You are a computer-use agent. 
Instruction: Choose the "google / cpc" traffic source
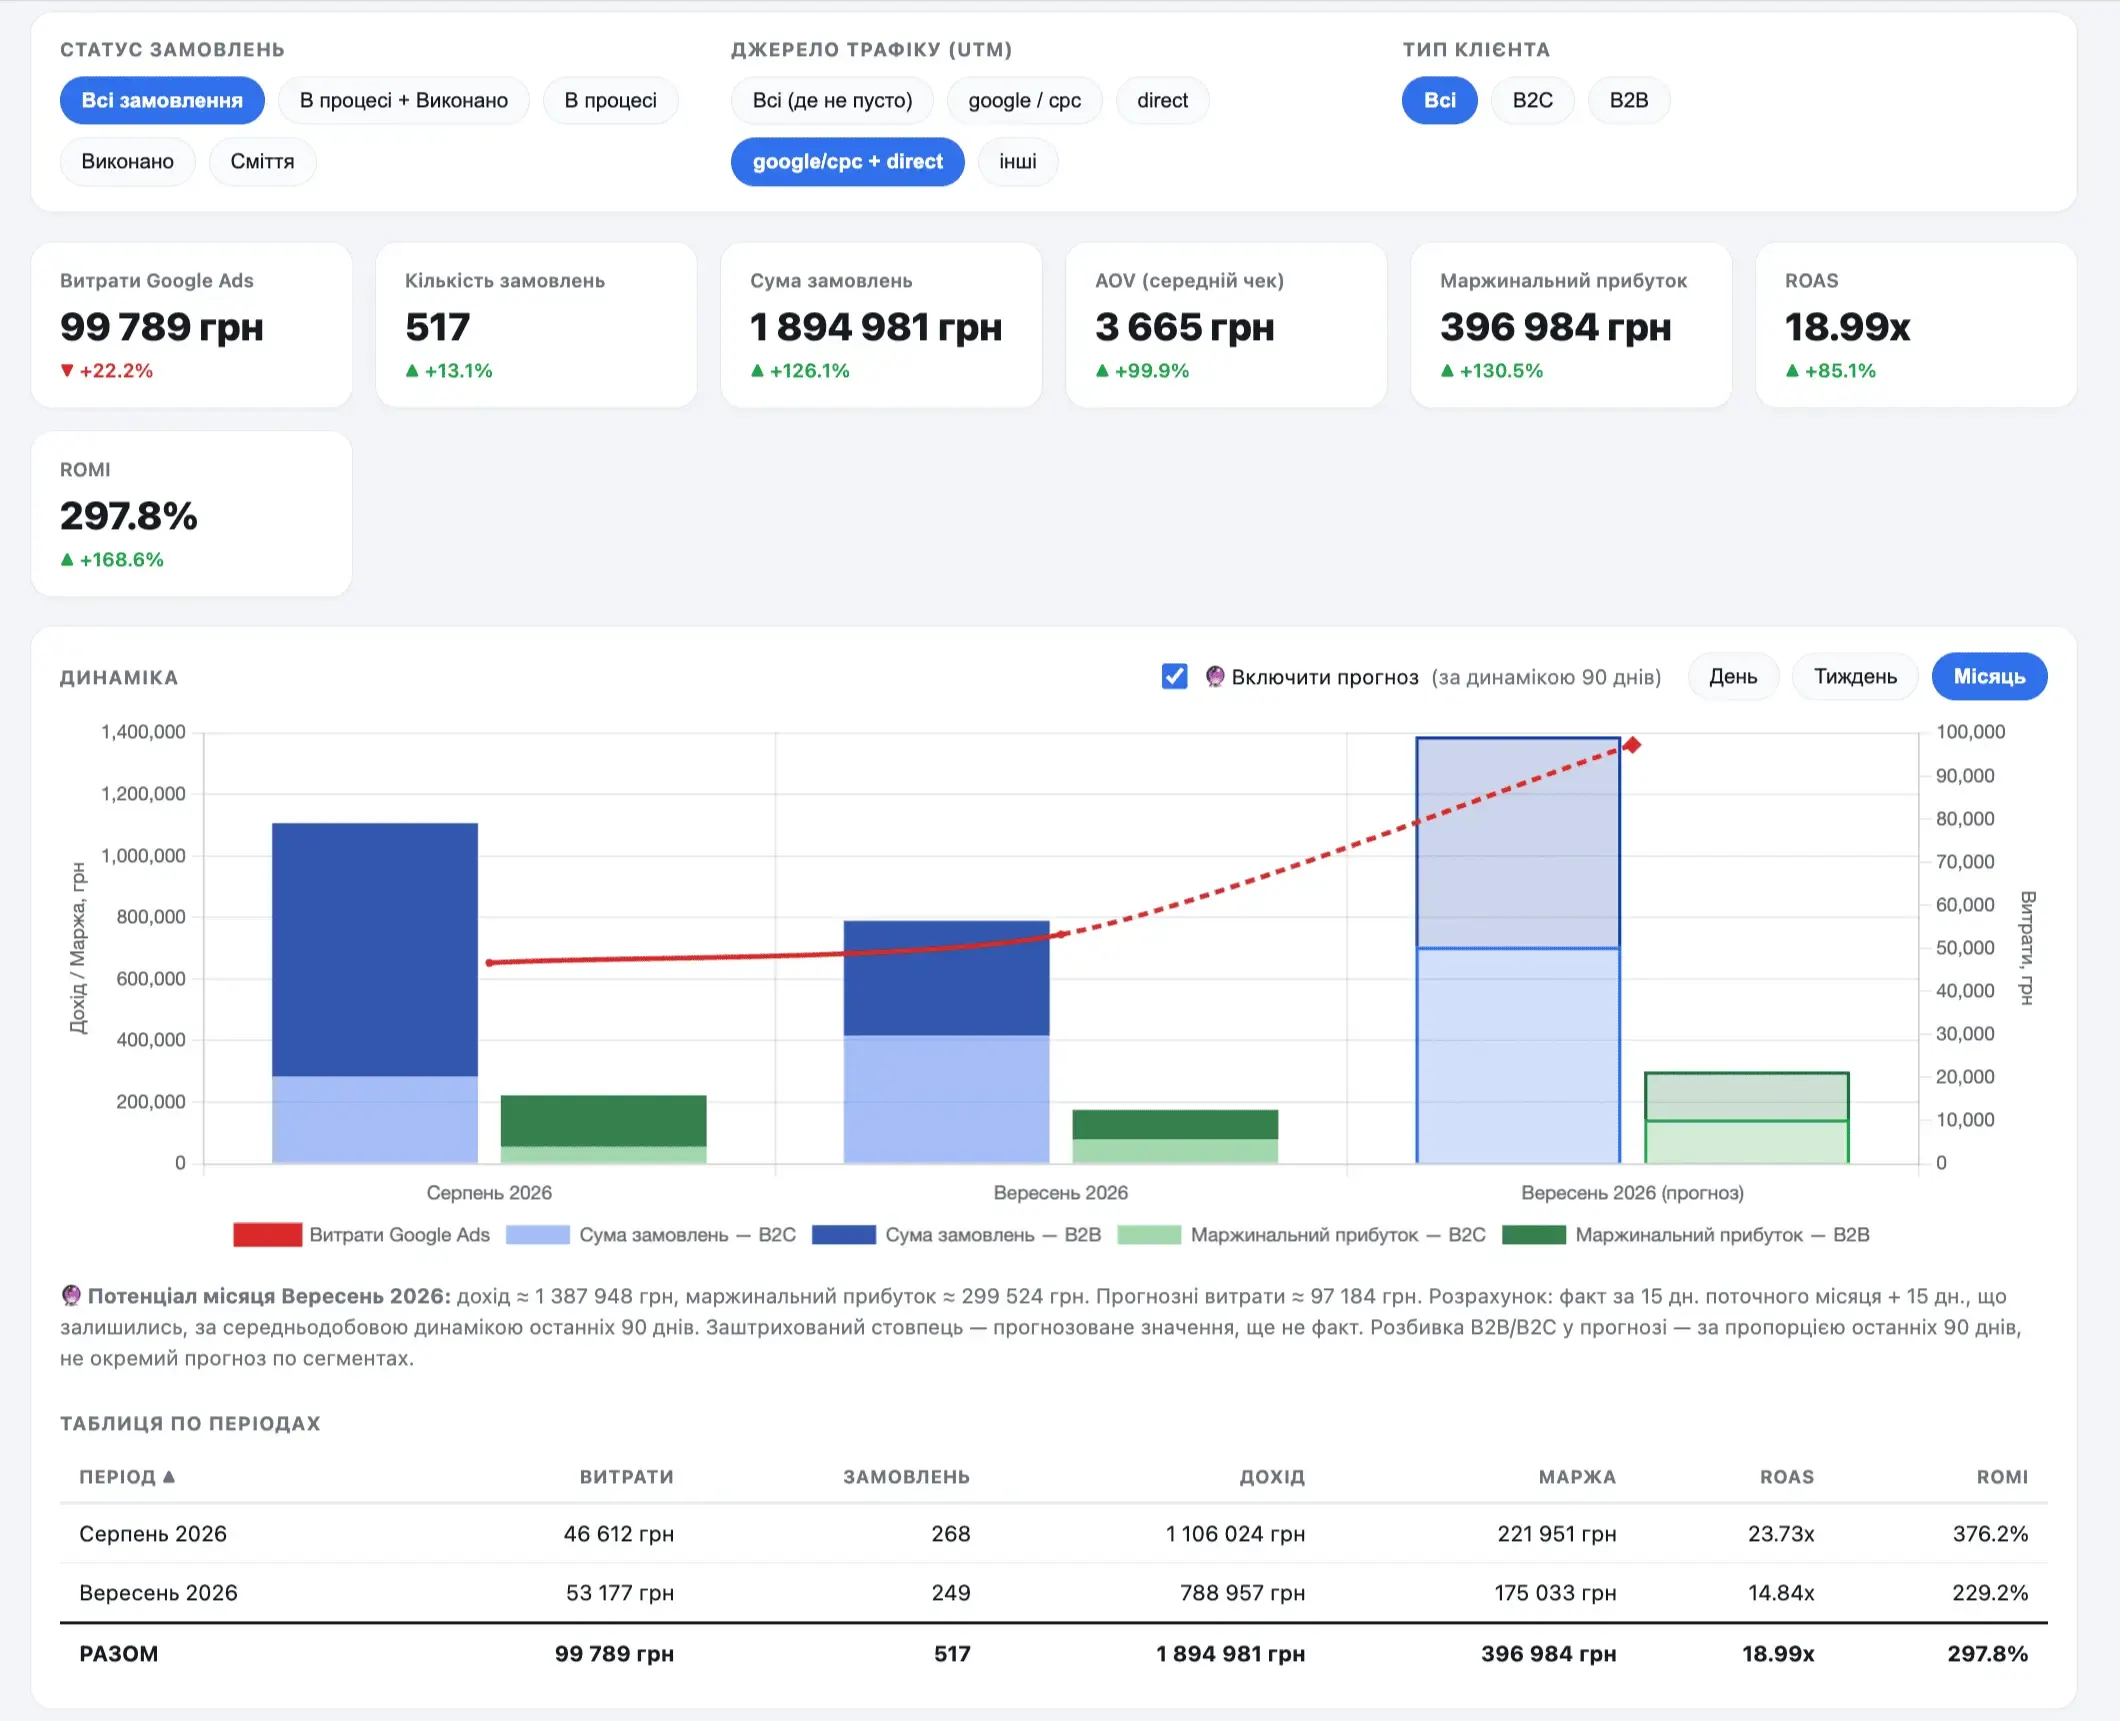pyautogui.click(x=1024, y=100)
